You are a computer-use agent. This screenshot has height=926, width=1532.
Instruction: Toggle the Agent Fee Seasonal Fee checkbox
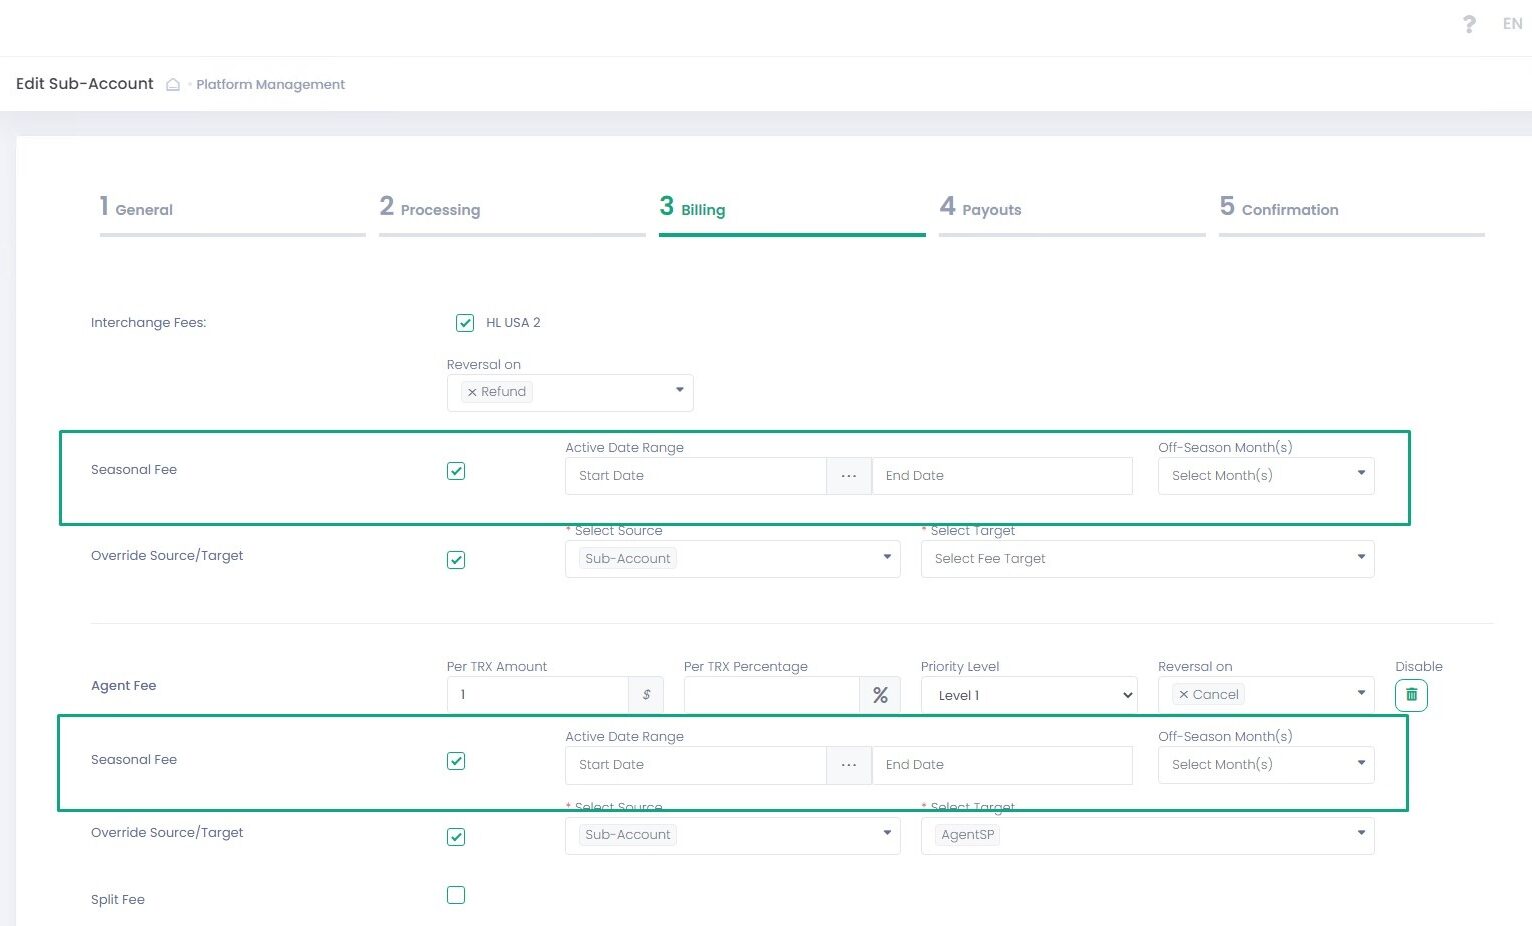click(456, 761)
